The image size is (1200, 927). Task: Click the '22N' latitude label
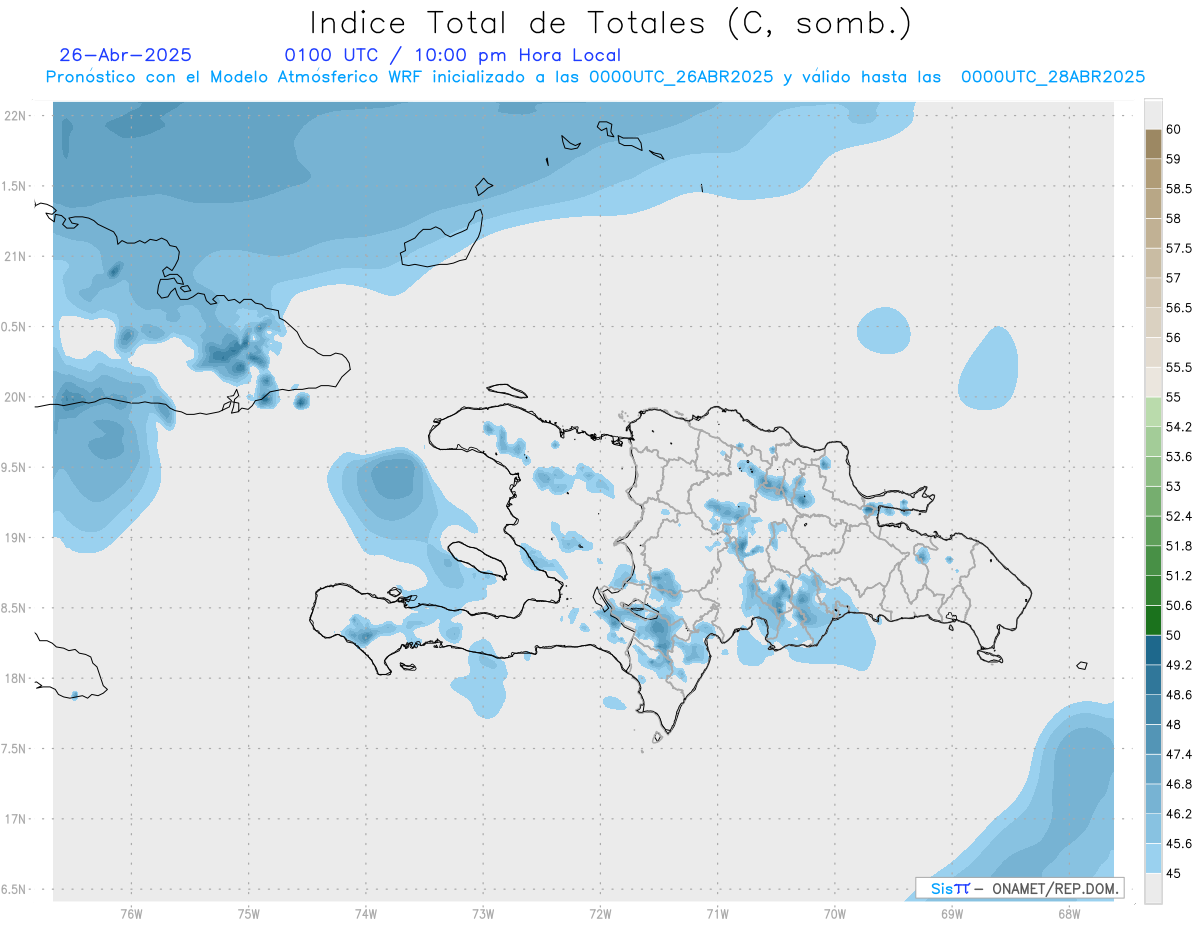pos(17,116)
